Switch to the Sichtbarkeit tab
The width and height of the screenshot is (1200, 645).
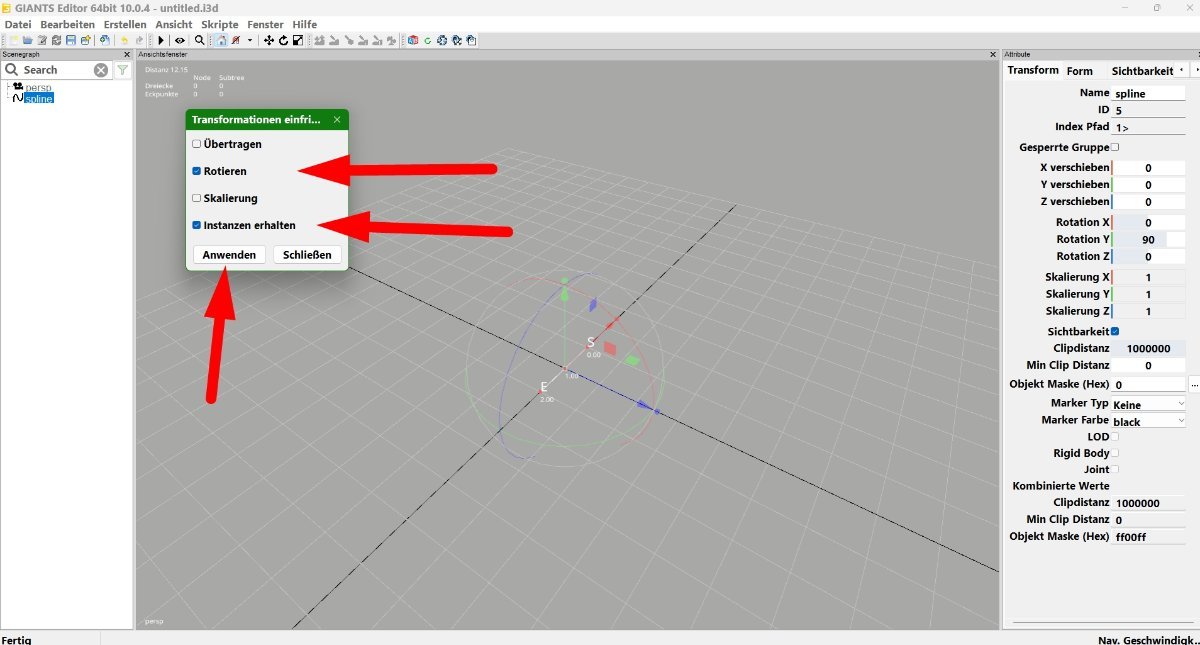pyautogui.click(x=1142, y=71)
